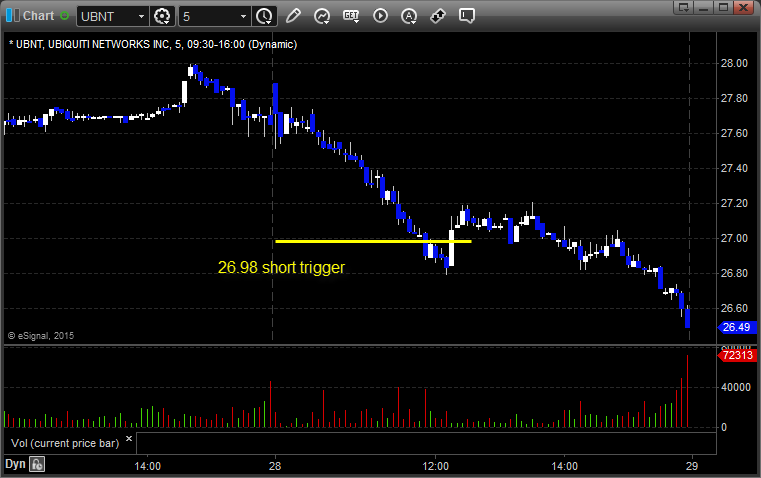The image size is (761, 478).
Task: Expand the interval dropdown arrow
Action: click(244, 16)
